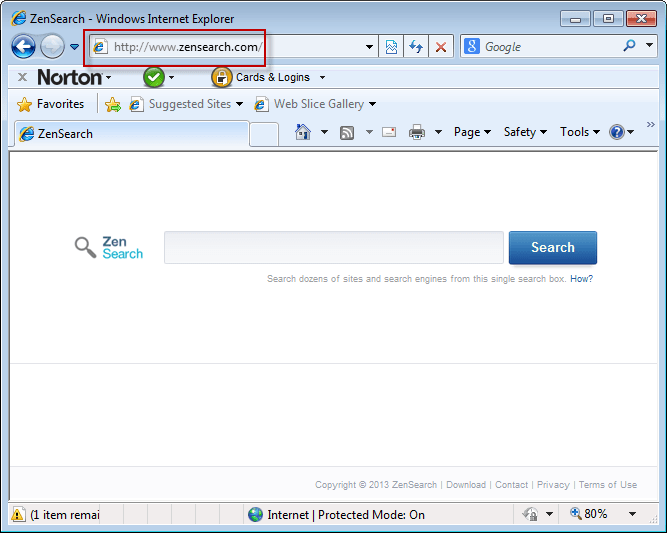Open Suggested Sites in the favorites bar

[x=186, y=104]
